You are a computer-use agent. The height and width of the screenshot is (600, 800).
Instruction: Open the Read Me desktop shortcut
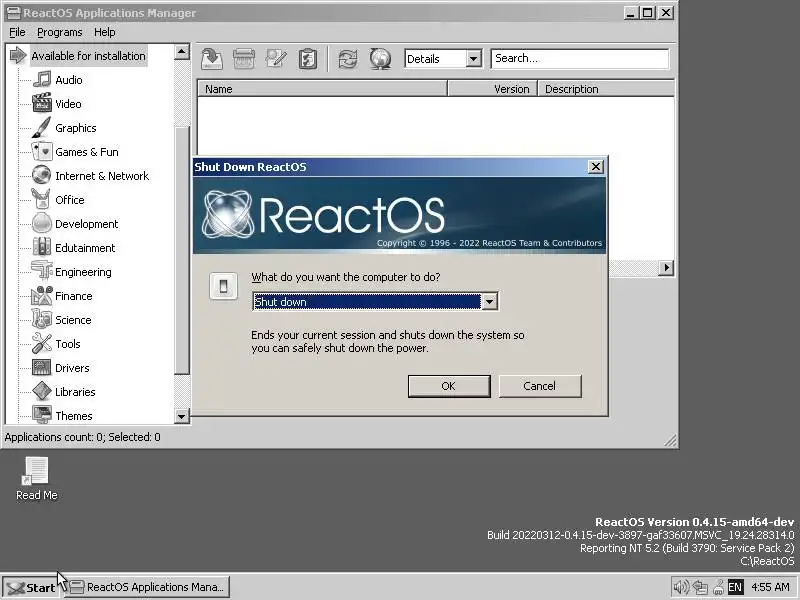tap(36, 478)
